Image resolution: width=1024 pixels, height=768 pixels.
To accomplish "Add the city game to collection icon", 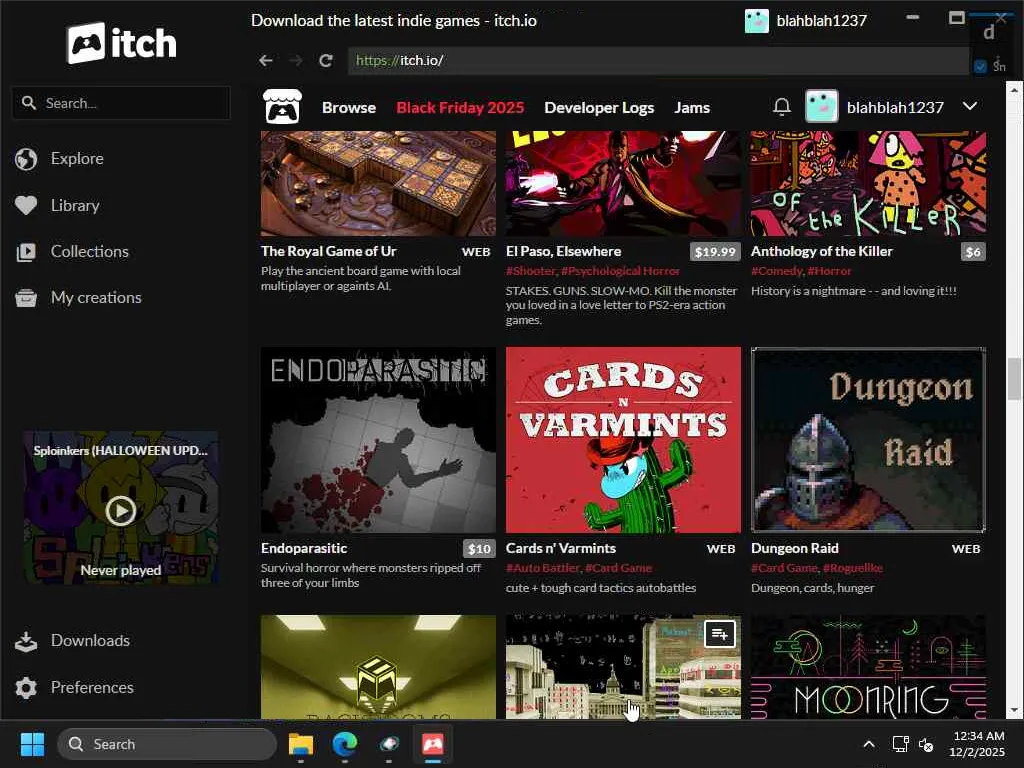I will (720, 633).
